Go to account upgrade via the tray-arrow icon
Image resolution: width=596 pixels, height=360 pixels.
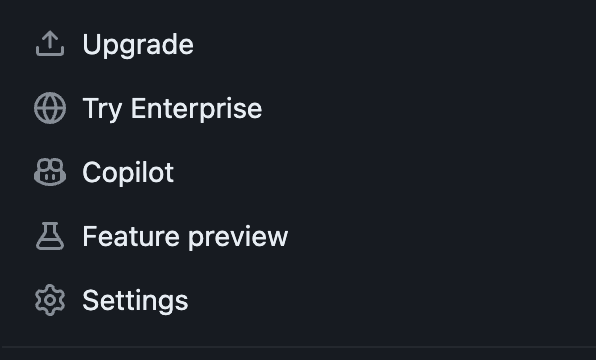[x=50, y=44]
